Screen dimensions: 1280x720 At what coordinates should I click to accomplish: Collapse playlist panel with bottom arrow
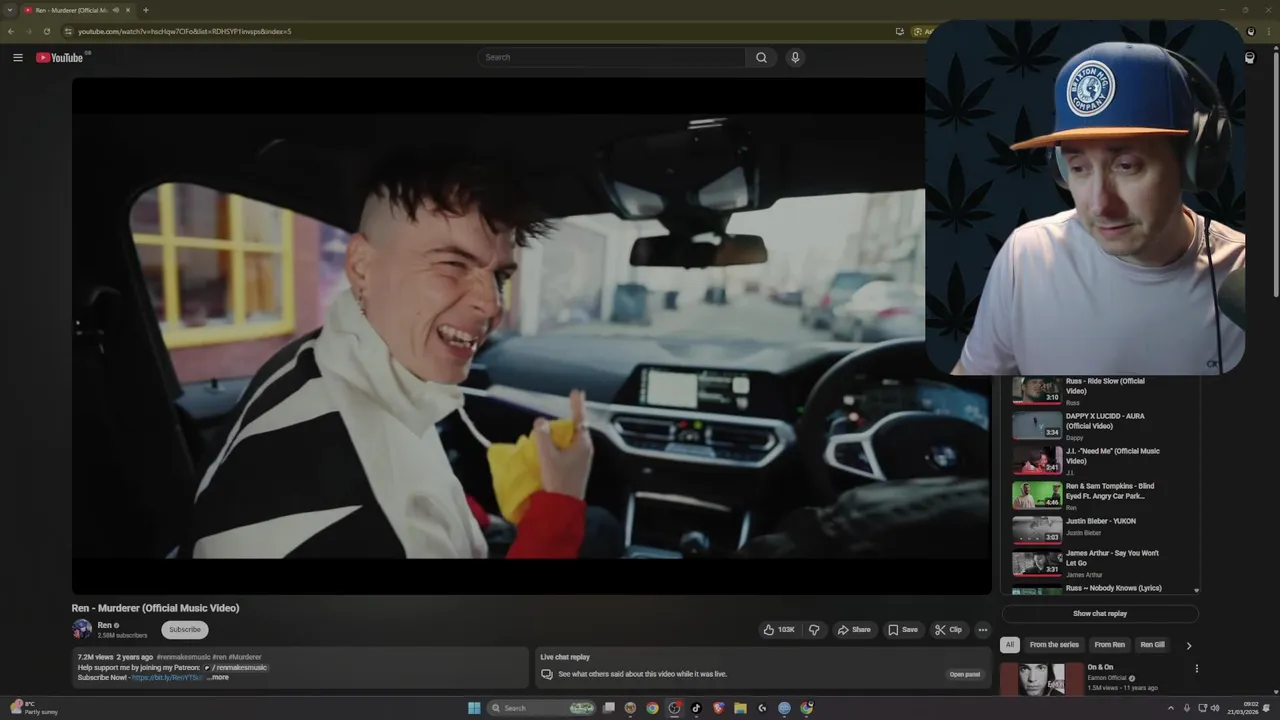[x=1196, y=591]
